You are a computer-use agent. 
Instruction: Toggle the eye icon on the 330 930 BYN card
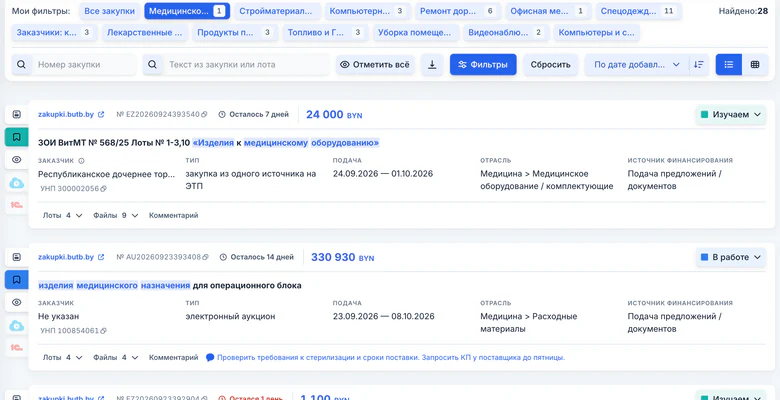pyautogui.click(x=16, y=302)
